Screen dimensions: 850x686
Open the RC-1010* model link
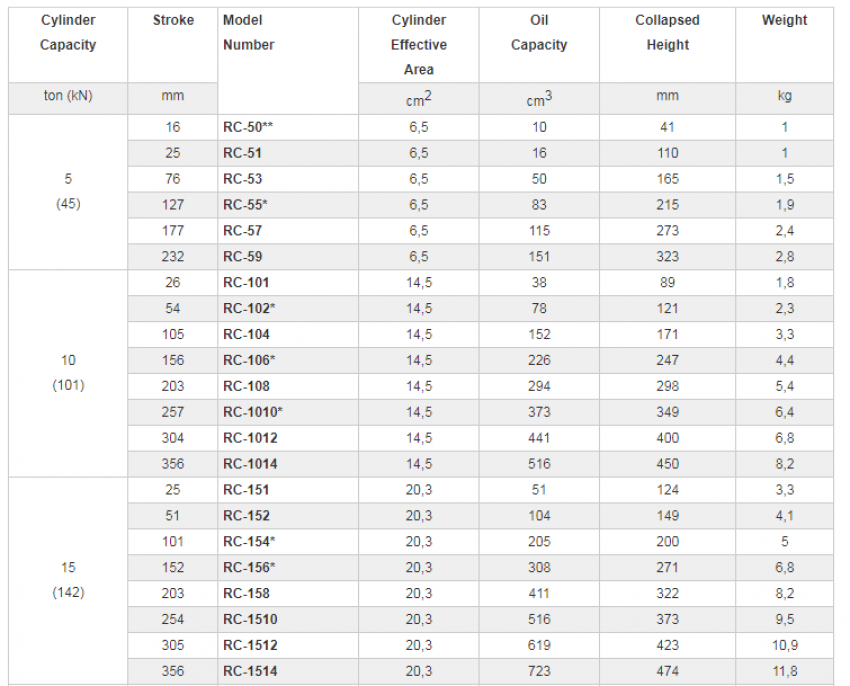coord(253,412)
